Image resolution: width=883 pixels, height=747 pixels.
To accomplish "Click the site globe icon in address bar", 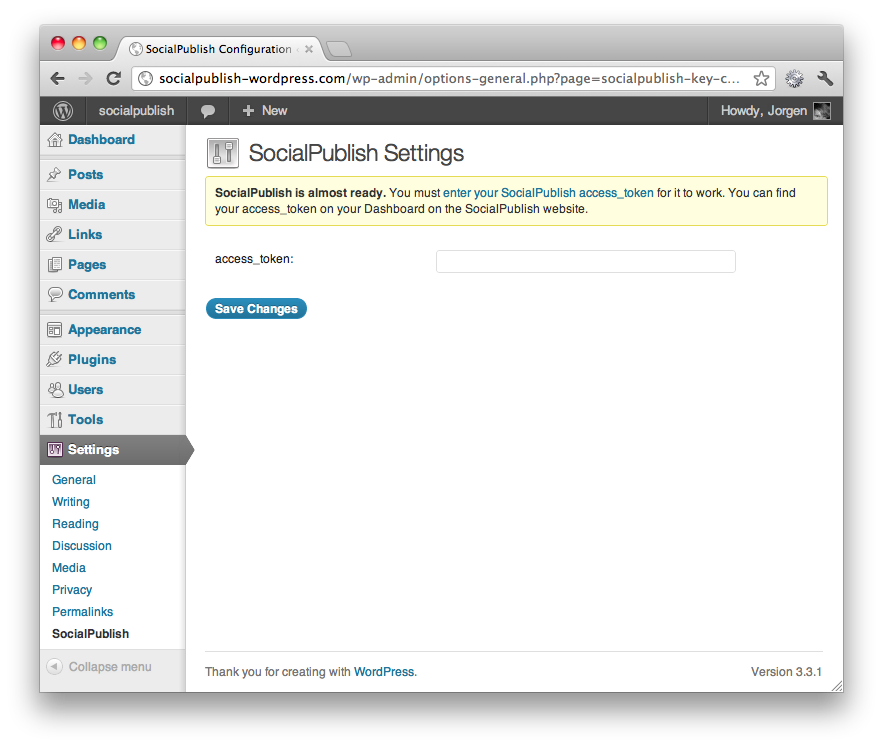I will tap(146, 78).
